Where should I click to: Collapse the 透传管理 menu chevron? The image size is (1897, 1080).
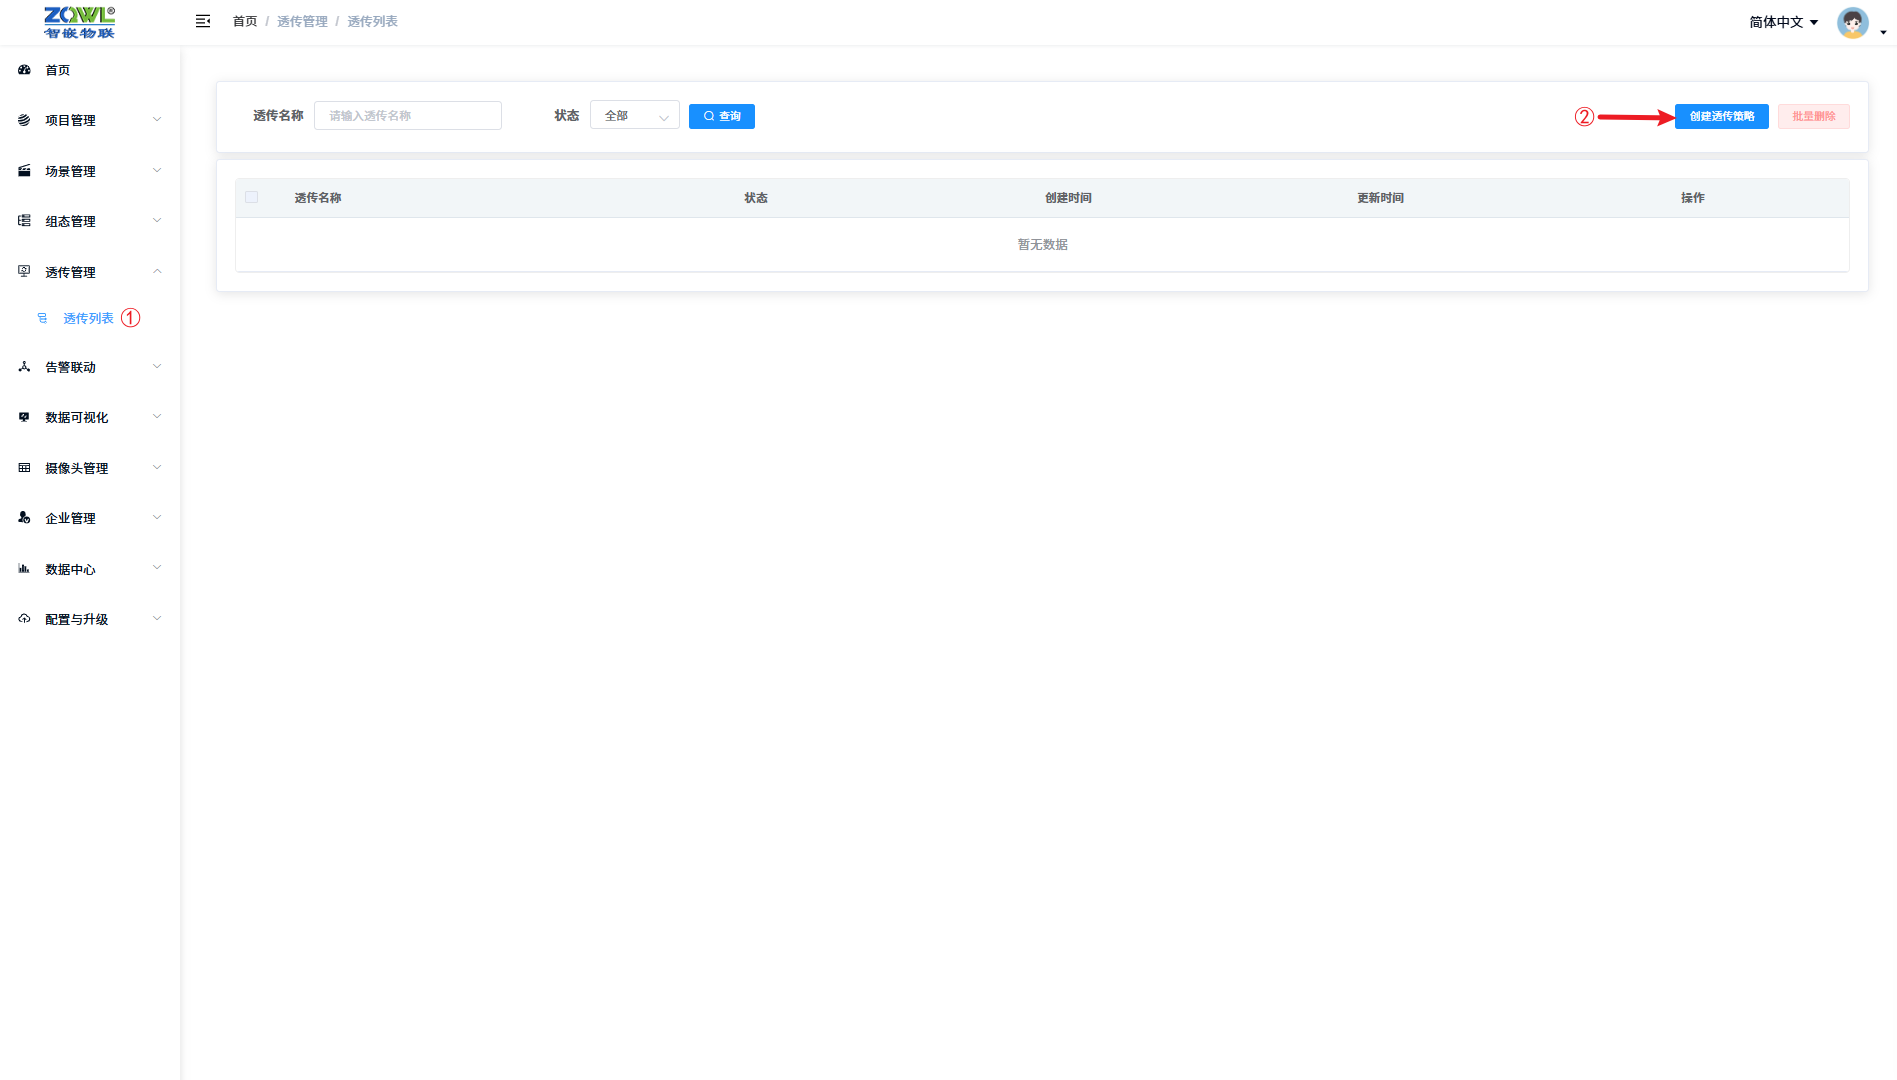[157, 272]
